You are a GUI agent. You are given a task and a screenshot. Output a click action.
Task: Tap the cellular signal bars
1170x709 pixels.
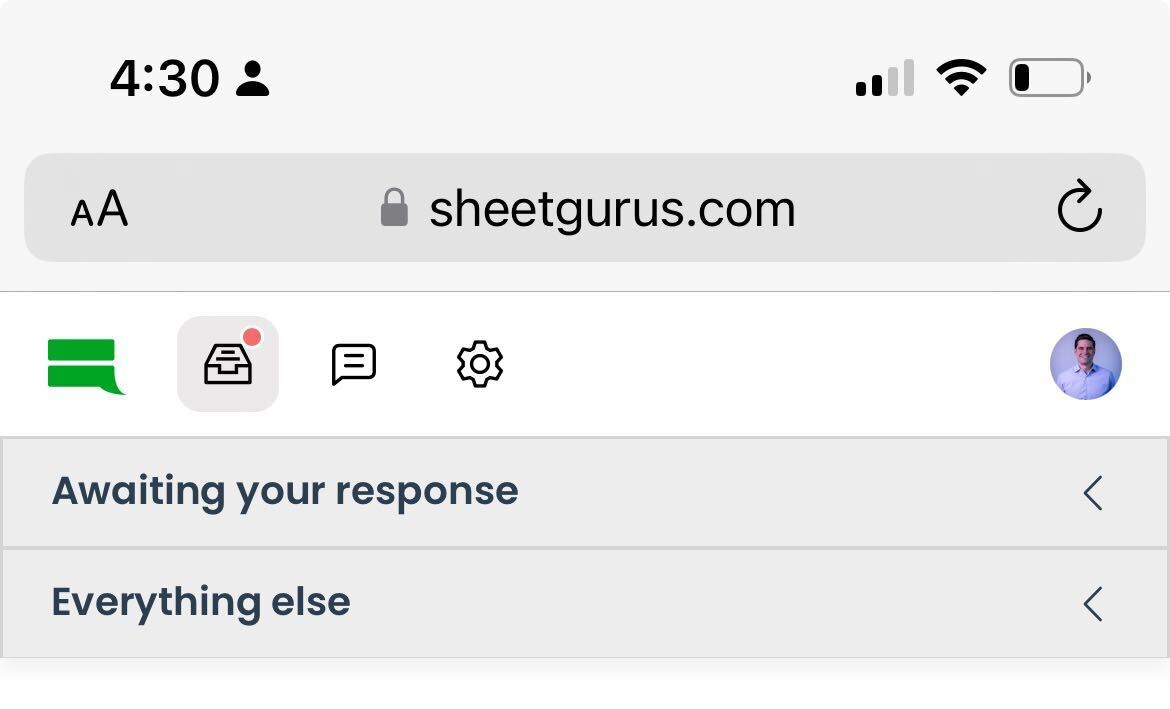885,78
